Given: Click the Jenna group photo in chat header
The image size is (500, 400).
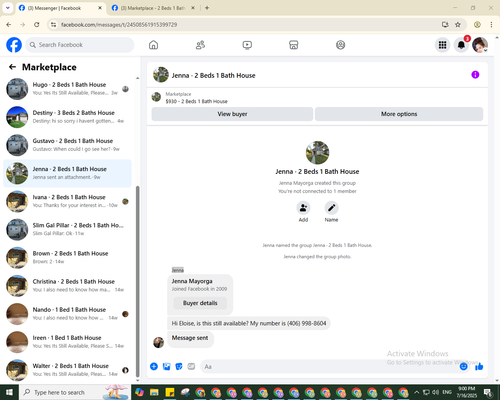Looking at the screenshot, I should [x=161, y=75].
